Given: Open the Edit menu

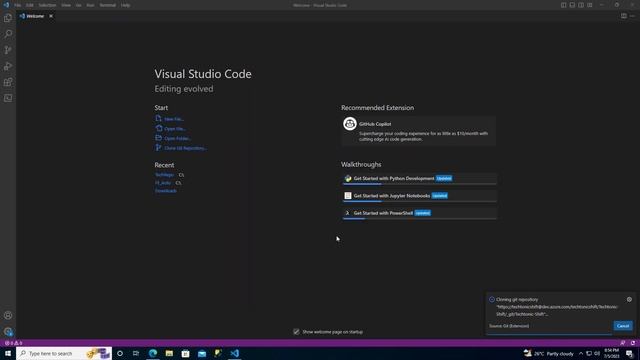Looking at the screenshot, I should [30, 5].
